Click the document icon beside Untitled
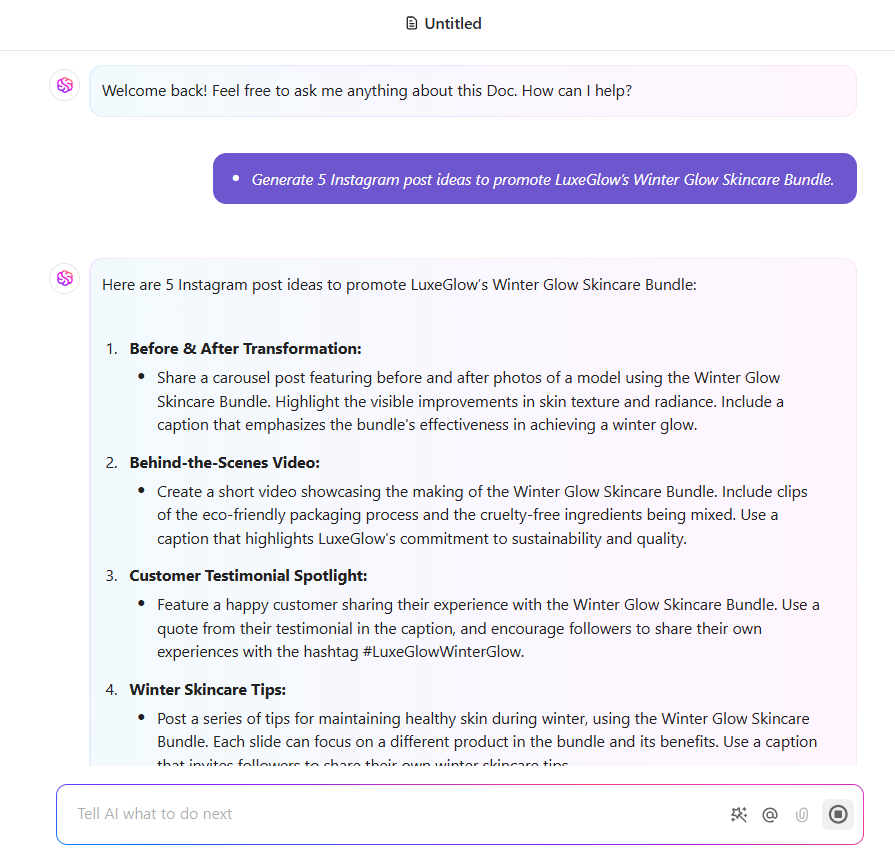Viewport: 895px width, 854px height. 411,24
